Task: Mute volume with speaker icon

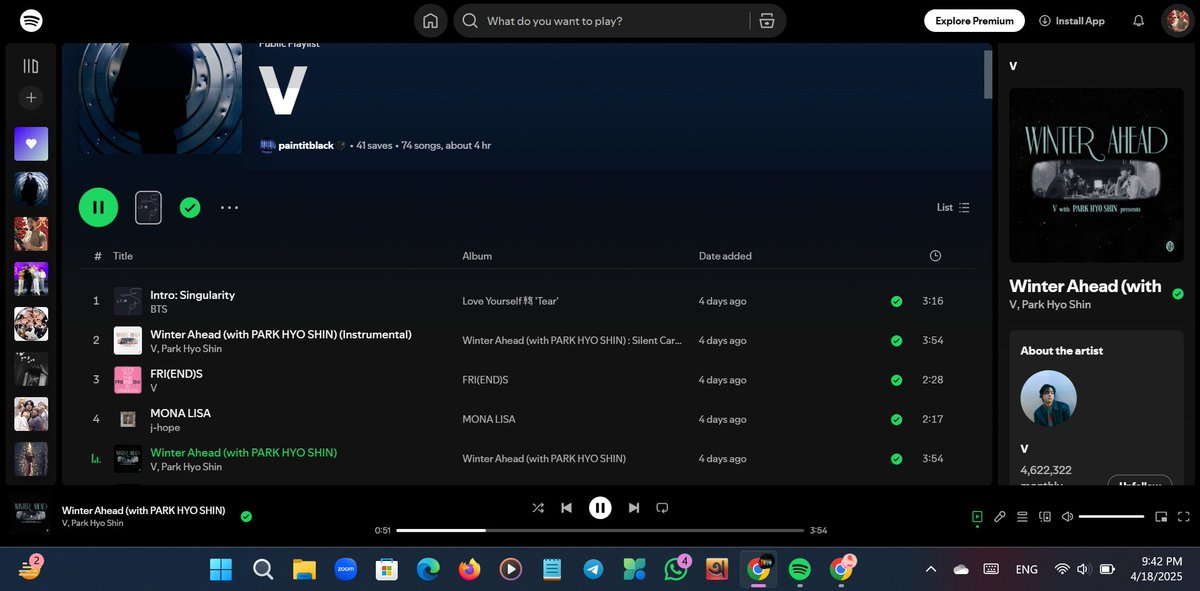Action: coord(1067,517)
